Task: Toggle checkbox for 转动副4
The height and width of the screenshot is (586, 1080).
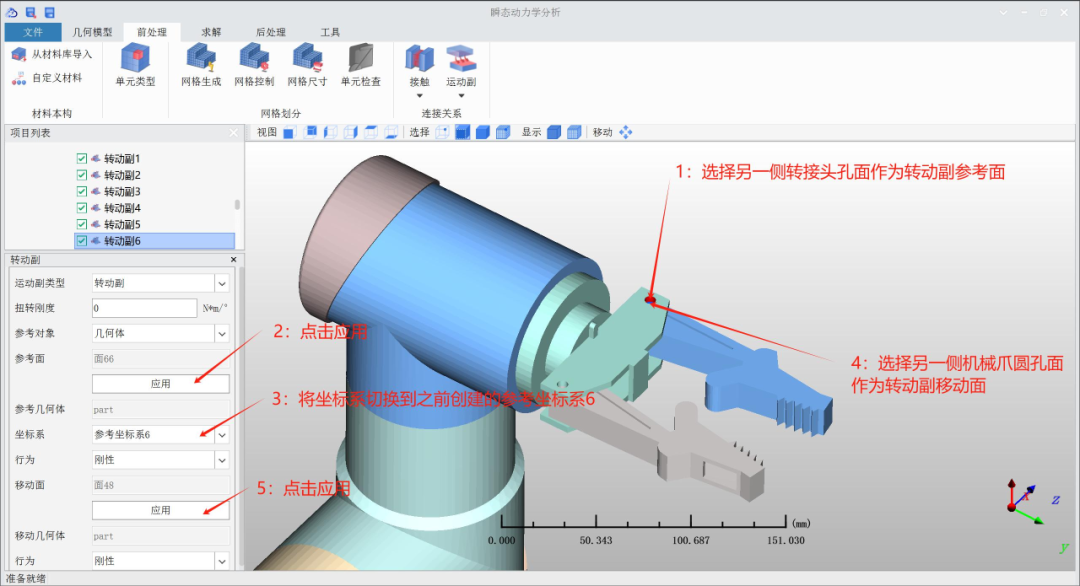Action: pyautogui.click(x=82, y=208)
